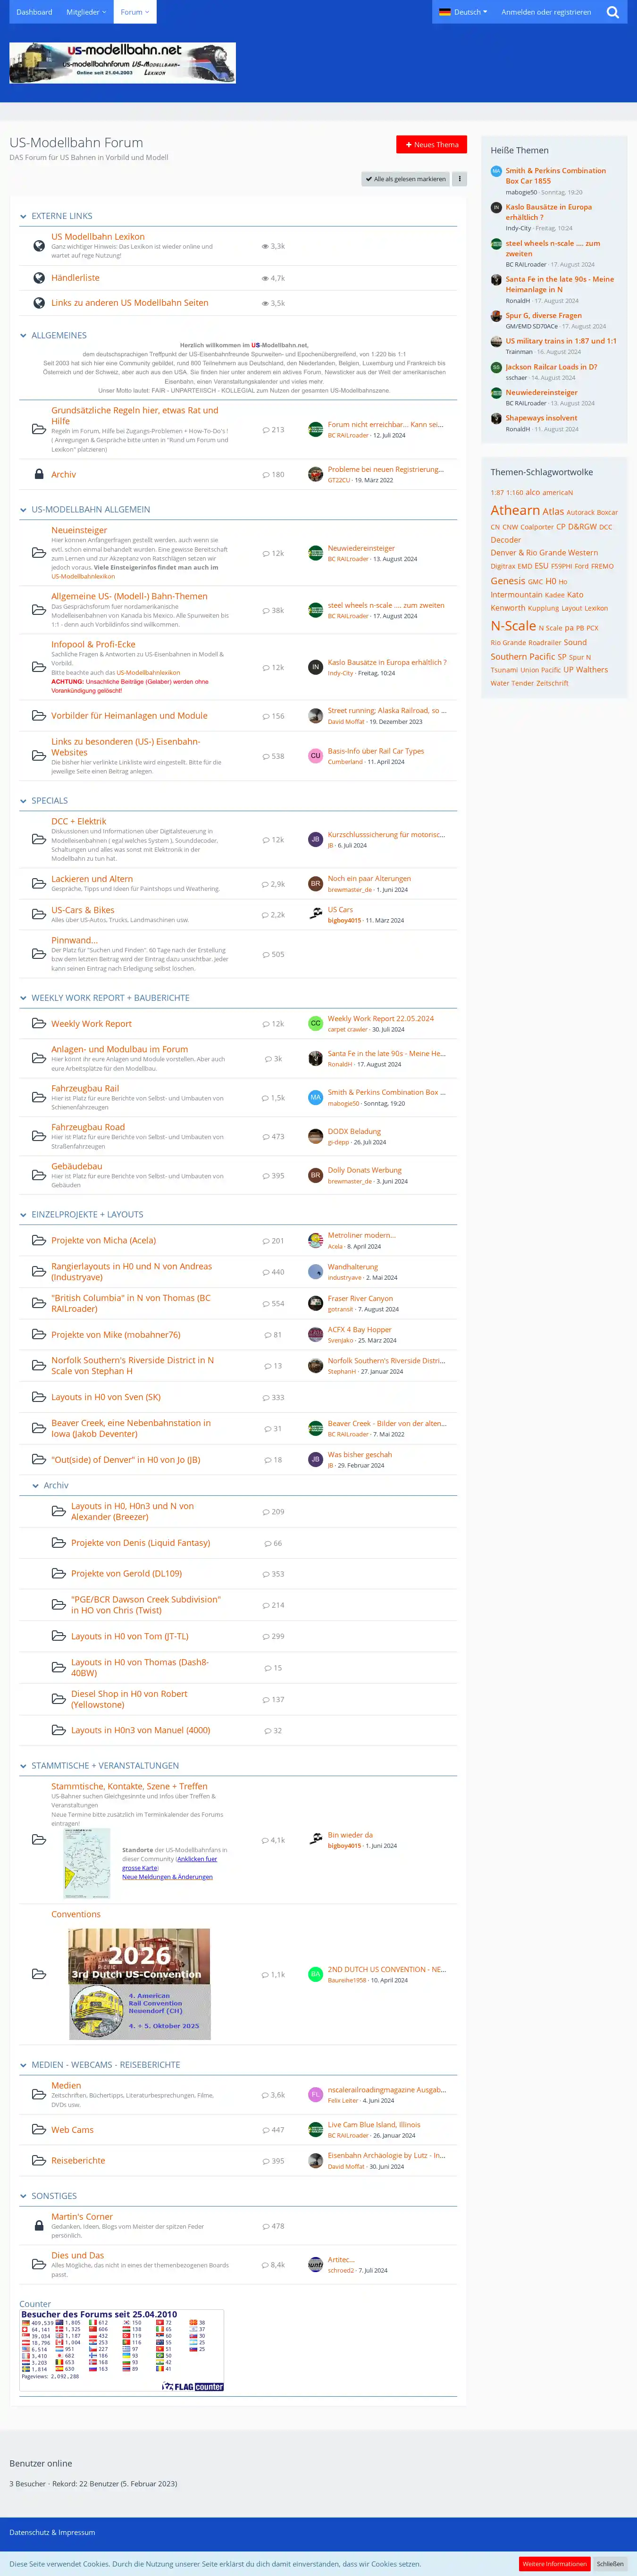Click the Conventions banner image for 2026

point(139,1983)
